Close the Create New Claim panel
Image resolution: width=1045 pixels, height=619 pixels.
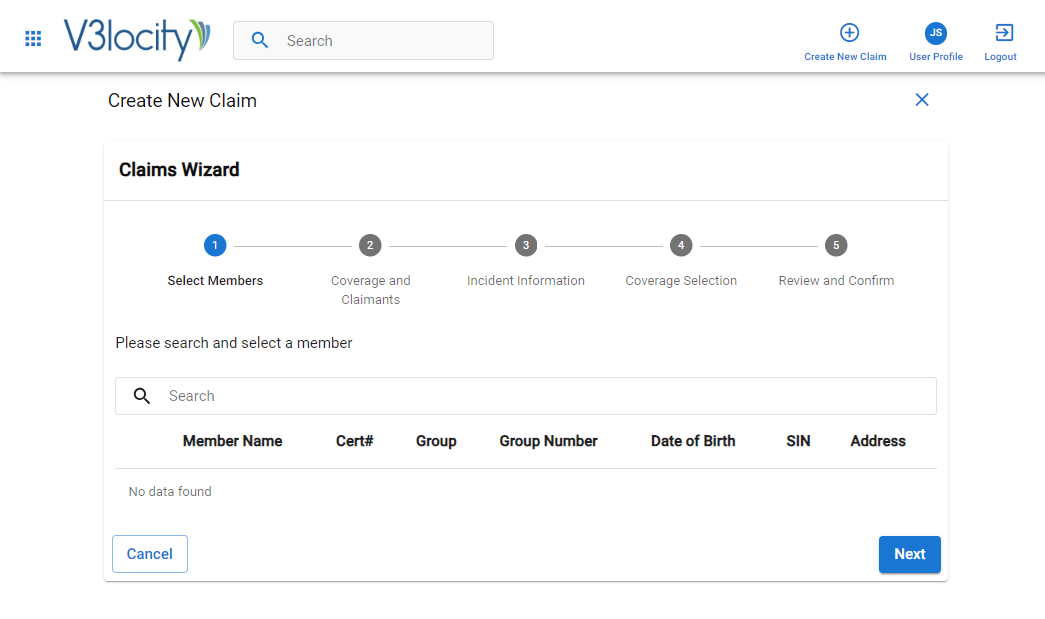click(x=922, y=100)
